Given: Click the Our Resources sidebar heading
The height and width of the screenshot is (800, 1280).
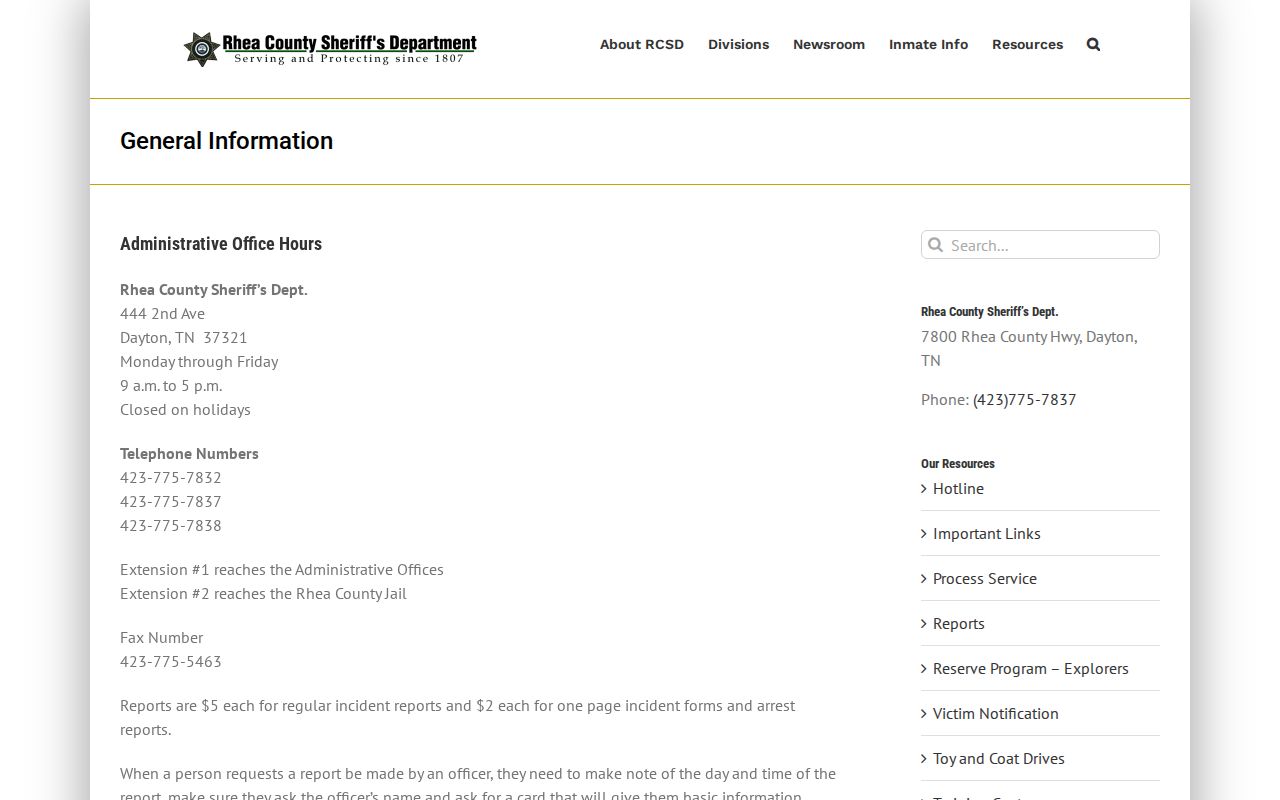Looking at the screenshot, I should [x=958, y=464].
